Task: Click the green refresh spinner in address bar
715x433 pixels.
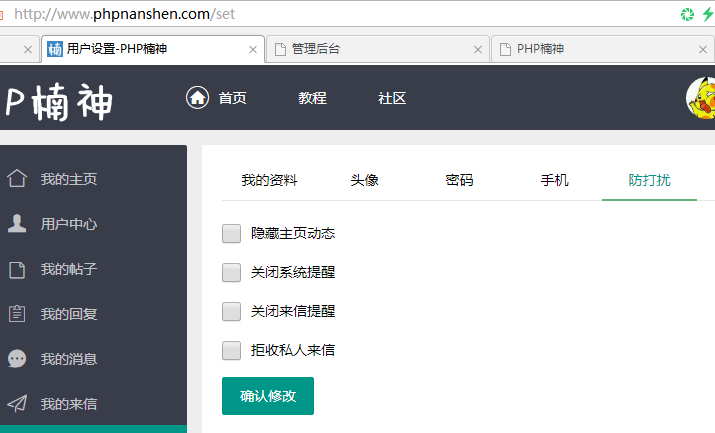Action: pyautogui.click(x=687, y=15)
